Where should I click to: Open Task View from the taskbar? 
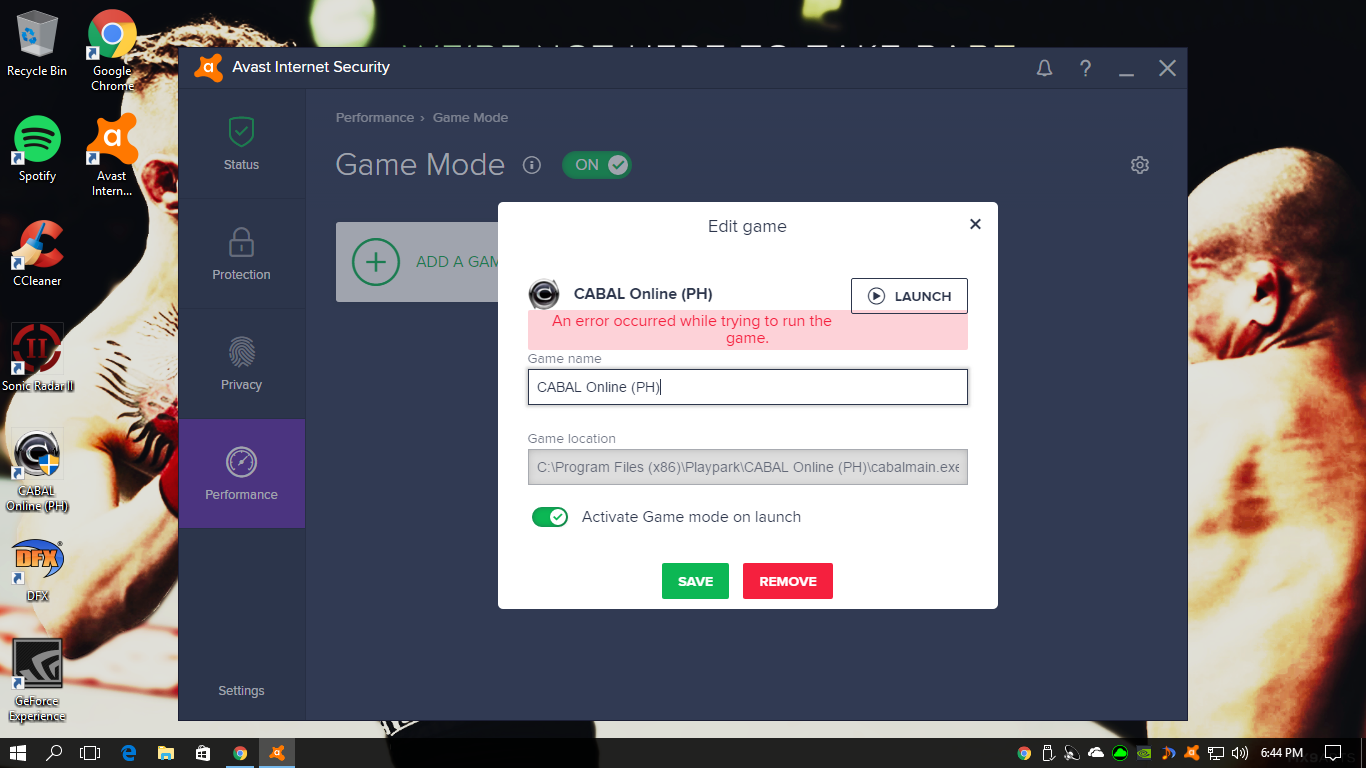coord(90,753)
